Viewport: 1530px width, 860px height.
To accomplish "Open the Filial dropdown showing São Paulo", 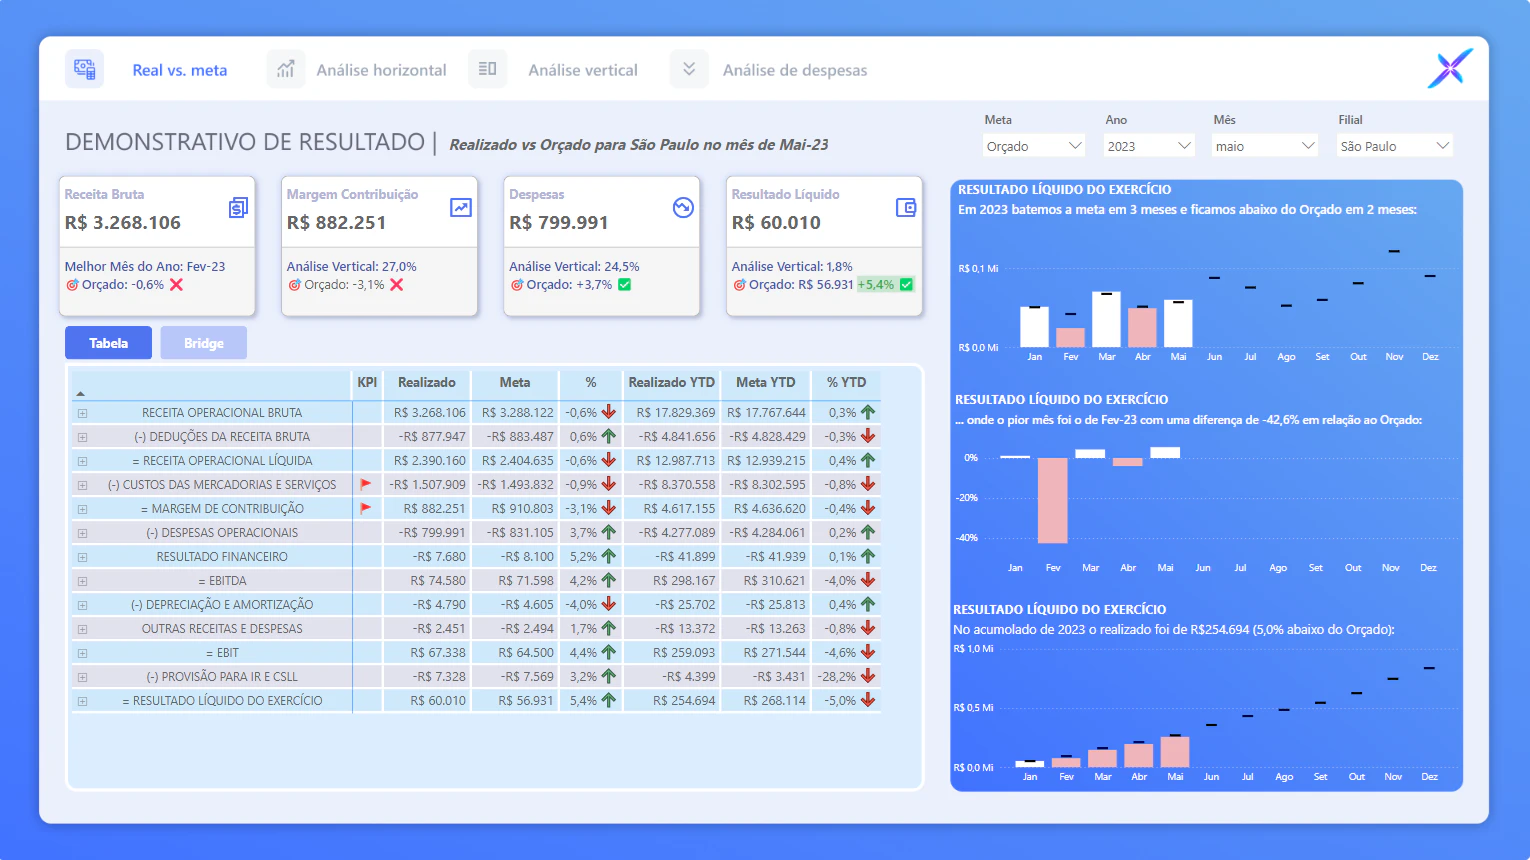I will [1395, 146].
